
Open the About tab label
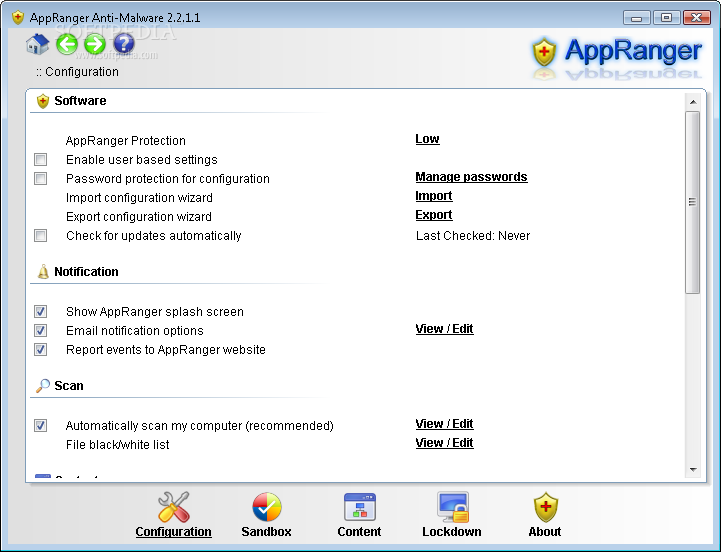tap(545, 532)
